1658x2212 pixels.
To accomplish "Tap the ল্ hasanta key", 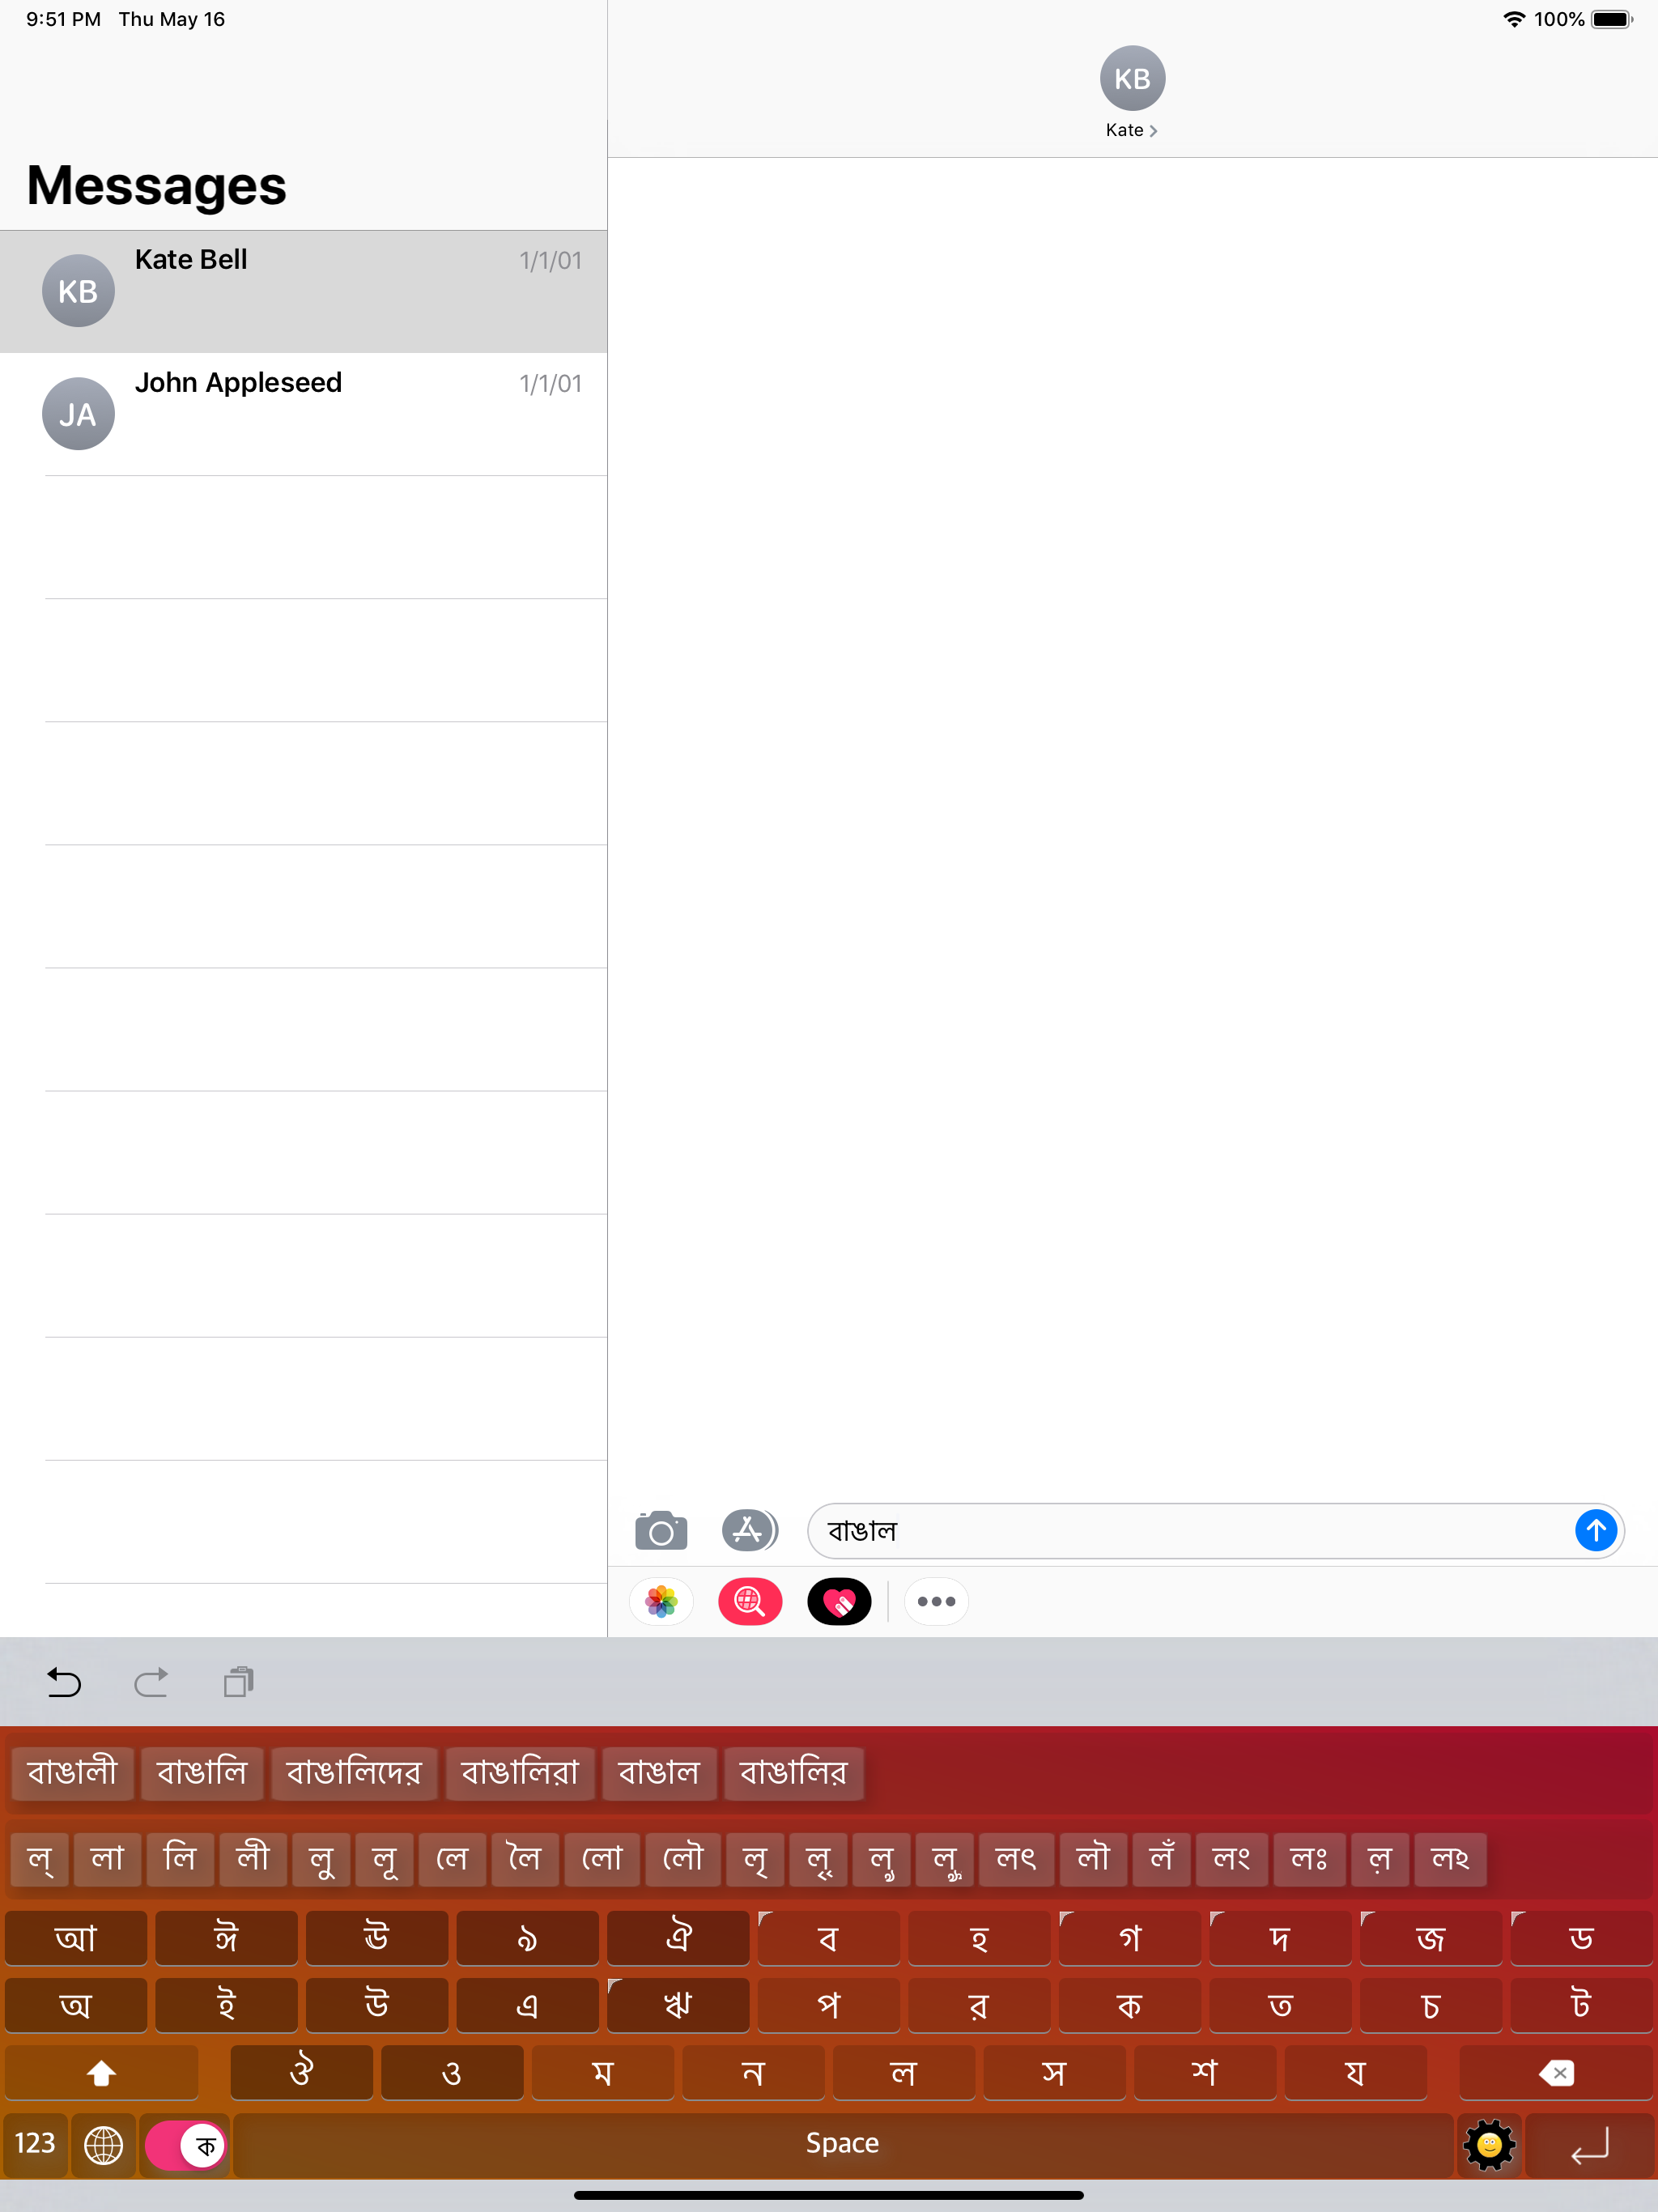I will [x=40, y=1859].
